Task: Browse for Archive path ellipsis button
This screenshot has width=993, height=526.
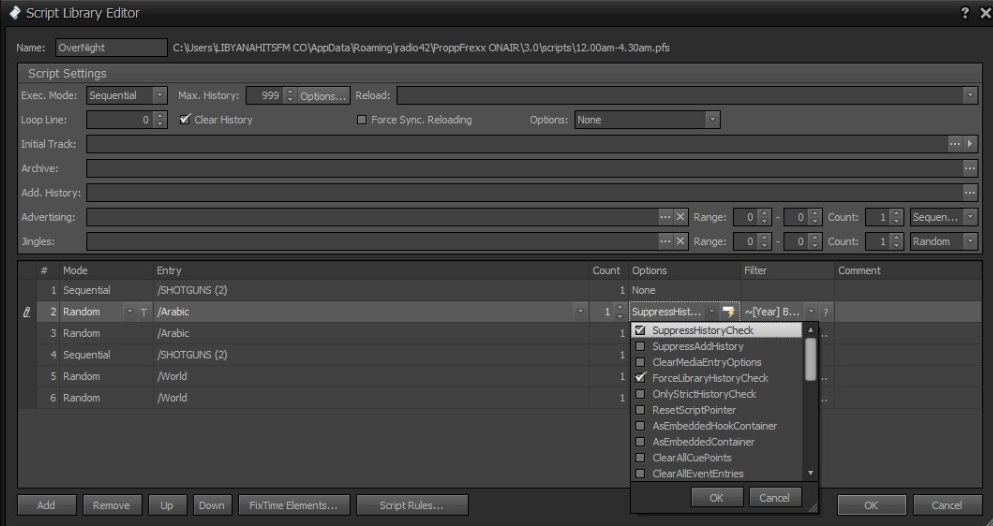Action: (x=970, y=168)
